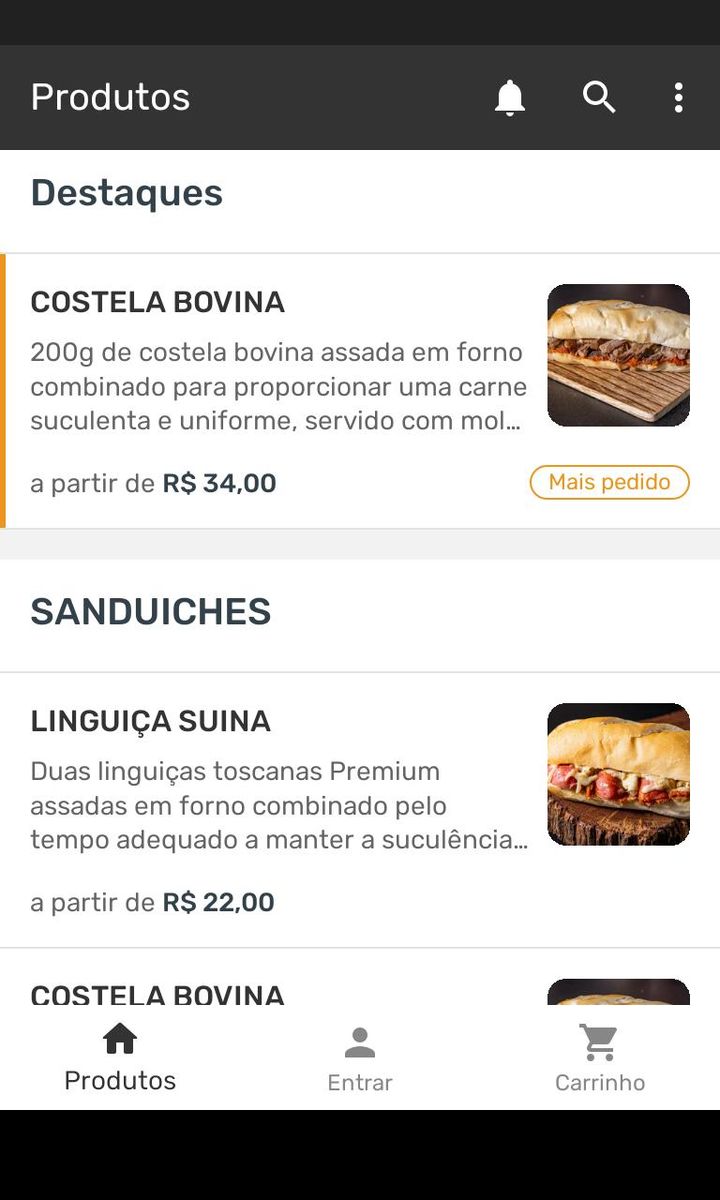Screen dimensions: 720x1200
Task: Open Linguiça Suina sandwich photo
Action: coord(618,774)
